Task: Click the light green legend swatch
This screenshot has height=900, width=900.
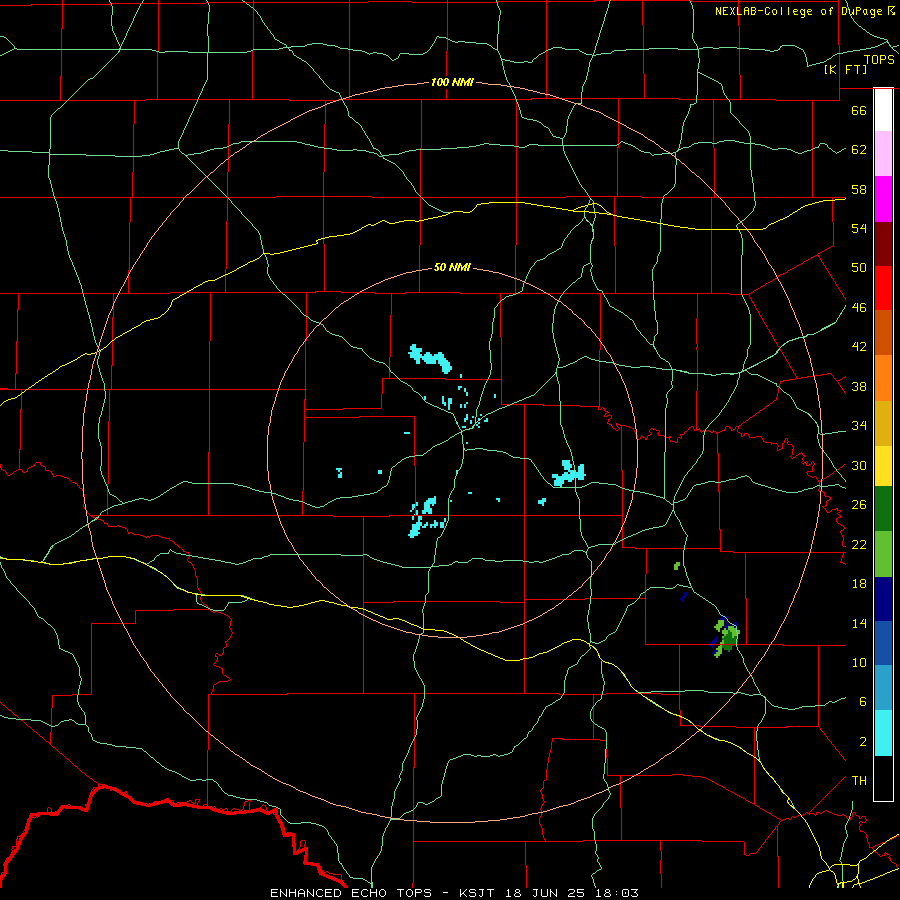Action: [883, 554]
